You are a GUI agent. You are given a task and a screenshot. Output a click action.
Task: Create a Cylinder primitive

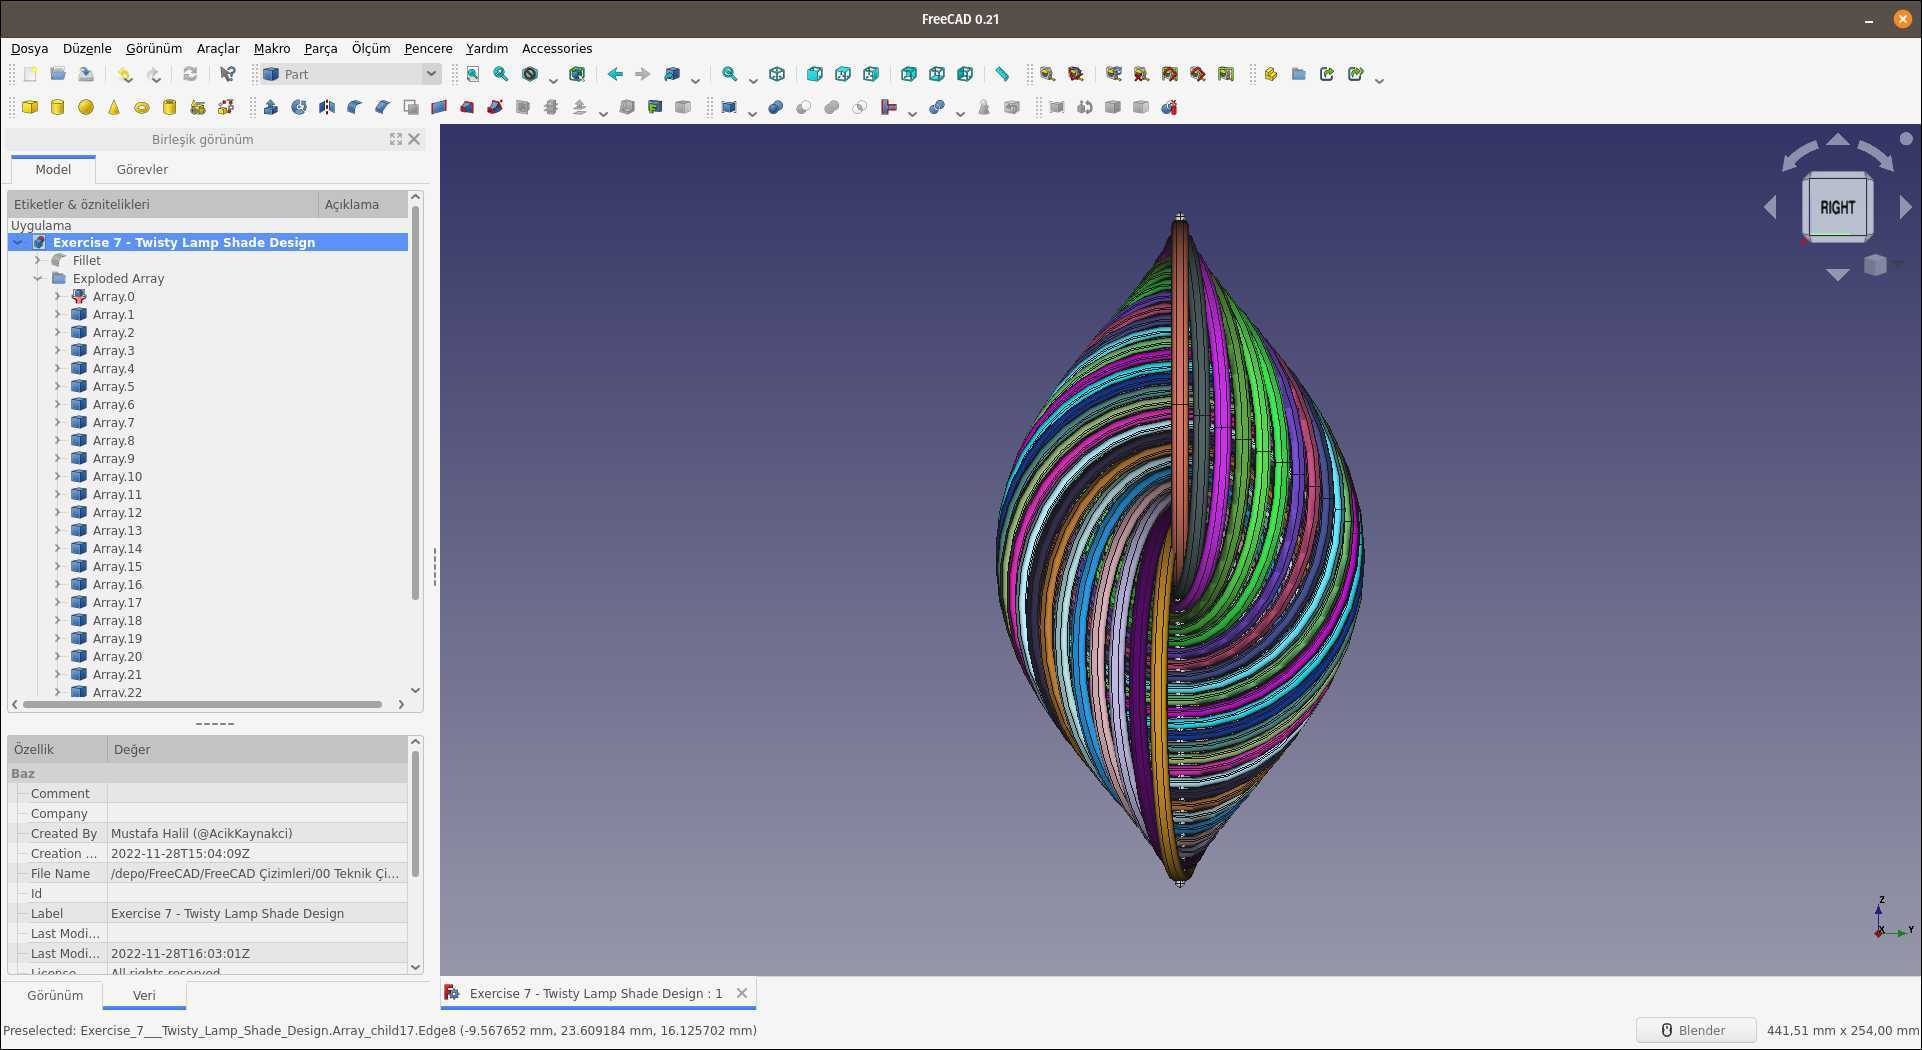click(58, 107)
